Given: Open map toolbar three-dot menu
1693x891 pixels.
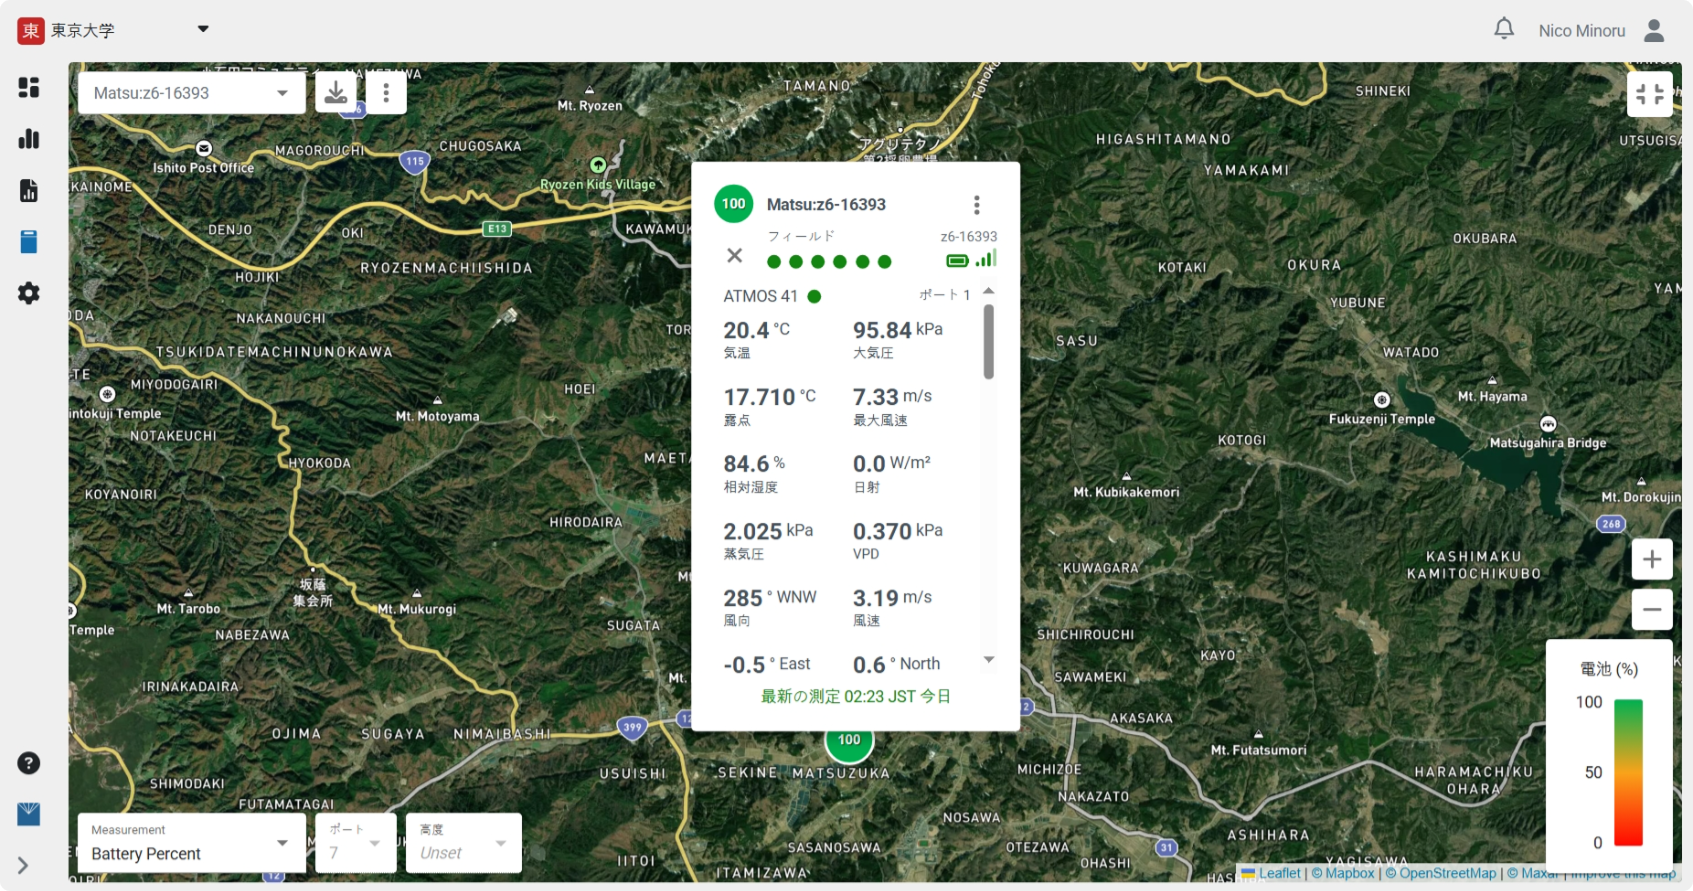Looking at the screenshot, I should (x=386, y=93).
